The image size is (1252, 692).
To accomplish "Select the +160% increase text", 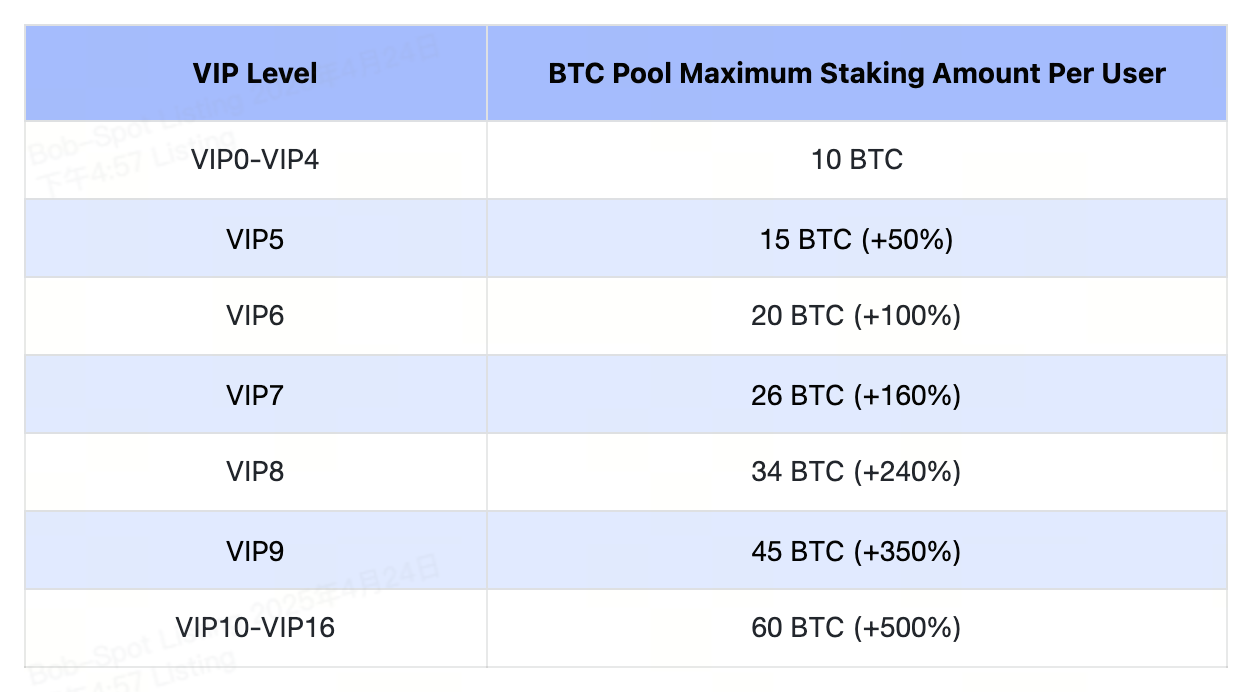I will pos(907,394).
